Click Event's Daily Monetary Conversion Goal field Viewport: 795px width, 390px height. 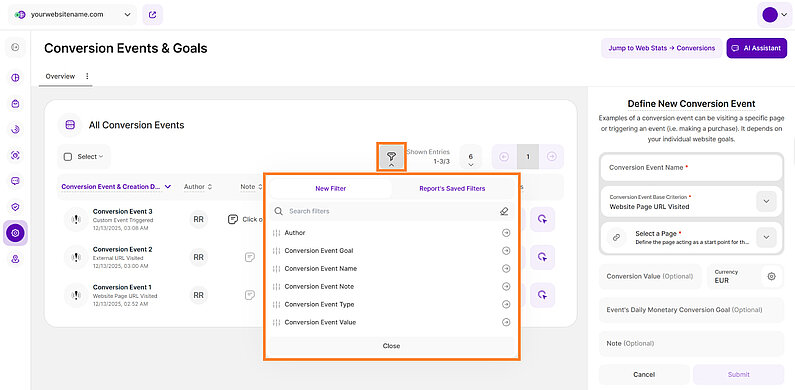point(692,310)
